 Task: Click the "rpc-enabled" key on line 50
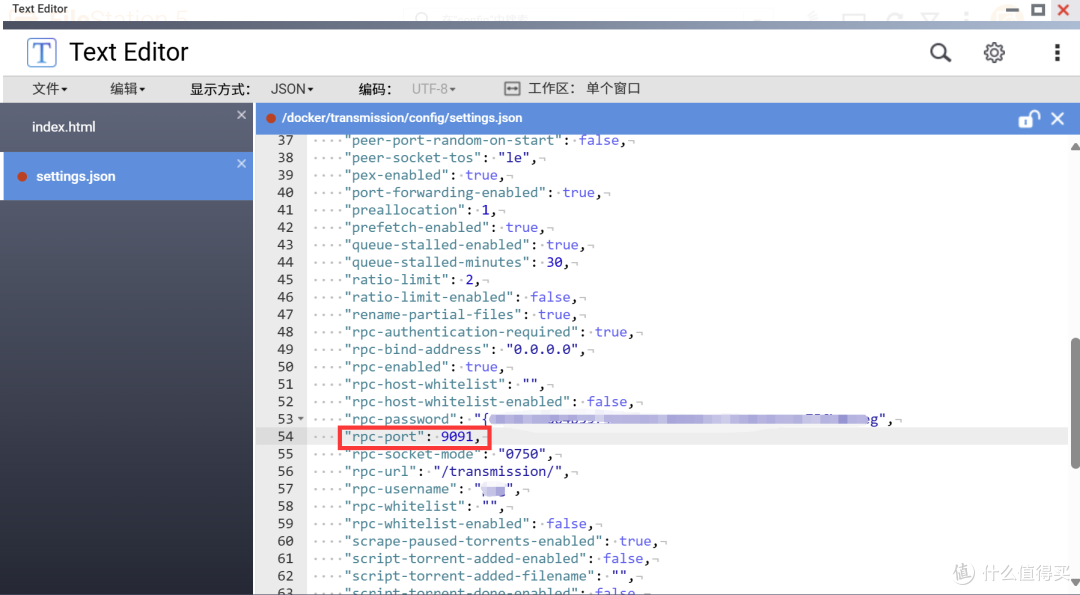click(x=397, y=367)
